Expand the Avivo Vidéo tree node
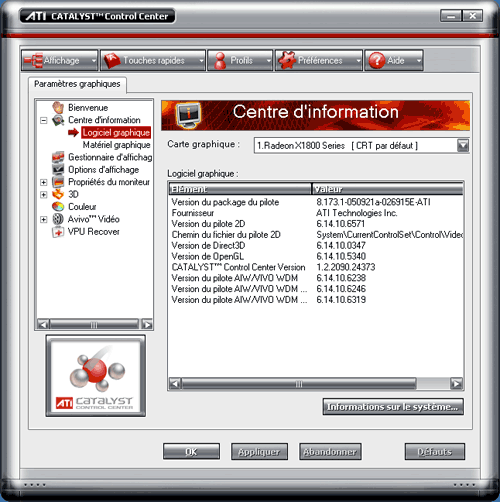Viewport: 500px width, 502px height. click(44, 219)
